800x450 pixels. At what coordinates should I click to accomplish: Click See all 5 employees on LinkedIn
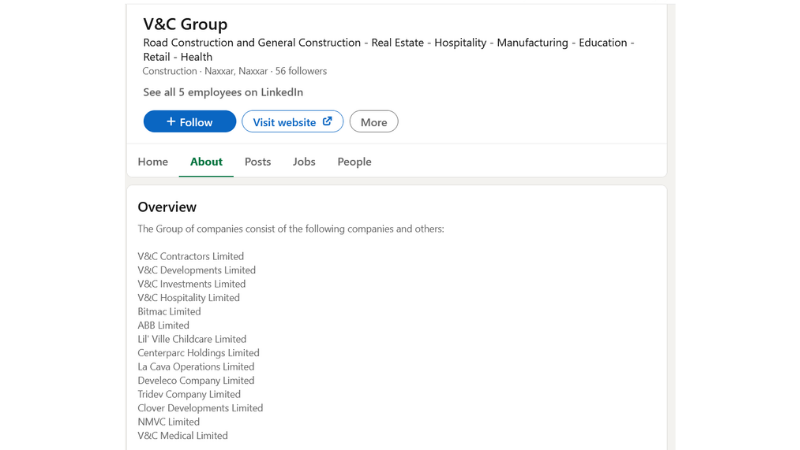tap(223, 92)
